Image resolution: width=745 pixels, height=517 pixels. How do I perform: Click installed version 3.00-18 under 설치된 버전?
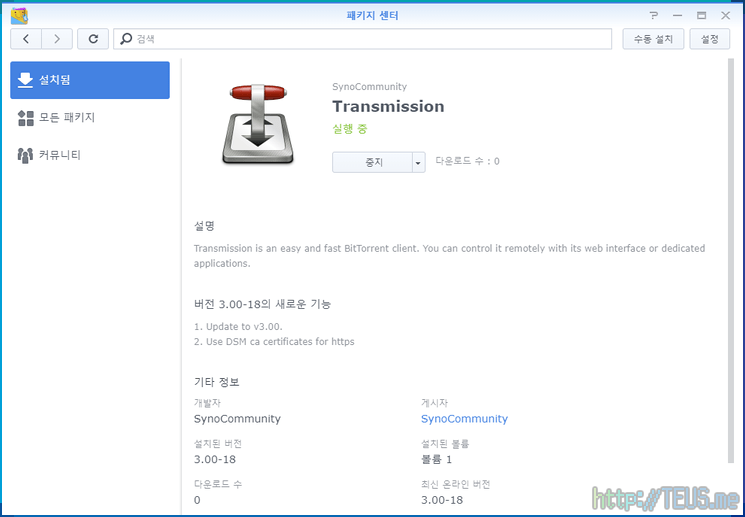click(x=215, y=460)
